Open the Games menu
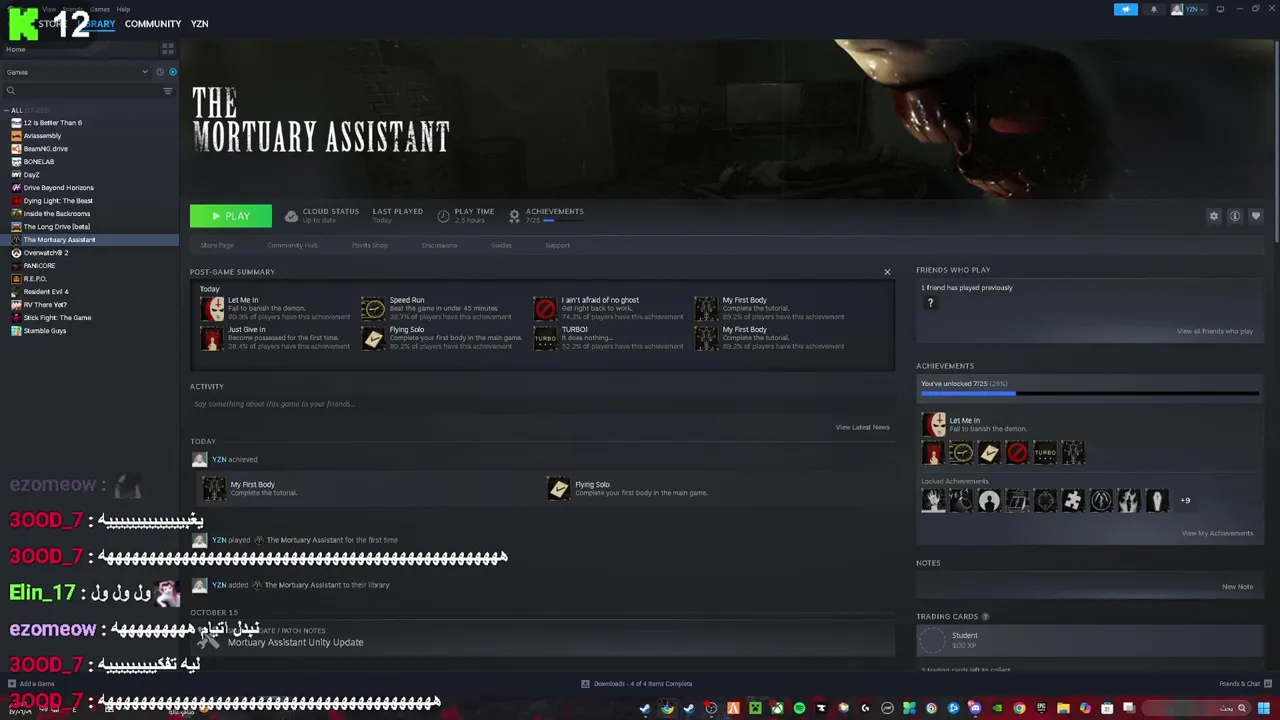This screenshot has height=720, width=1280. (100, 9)
